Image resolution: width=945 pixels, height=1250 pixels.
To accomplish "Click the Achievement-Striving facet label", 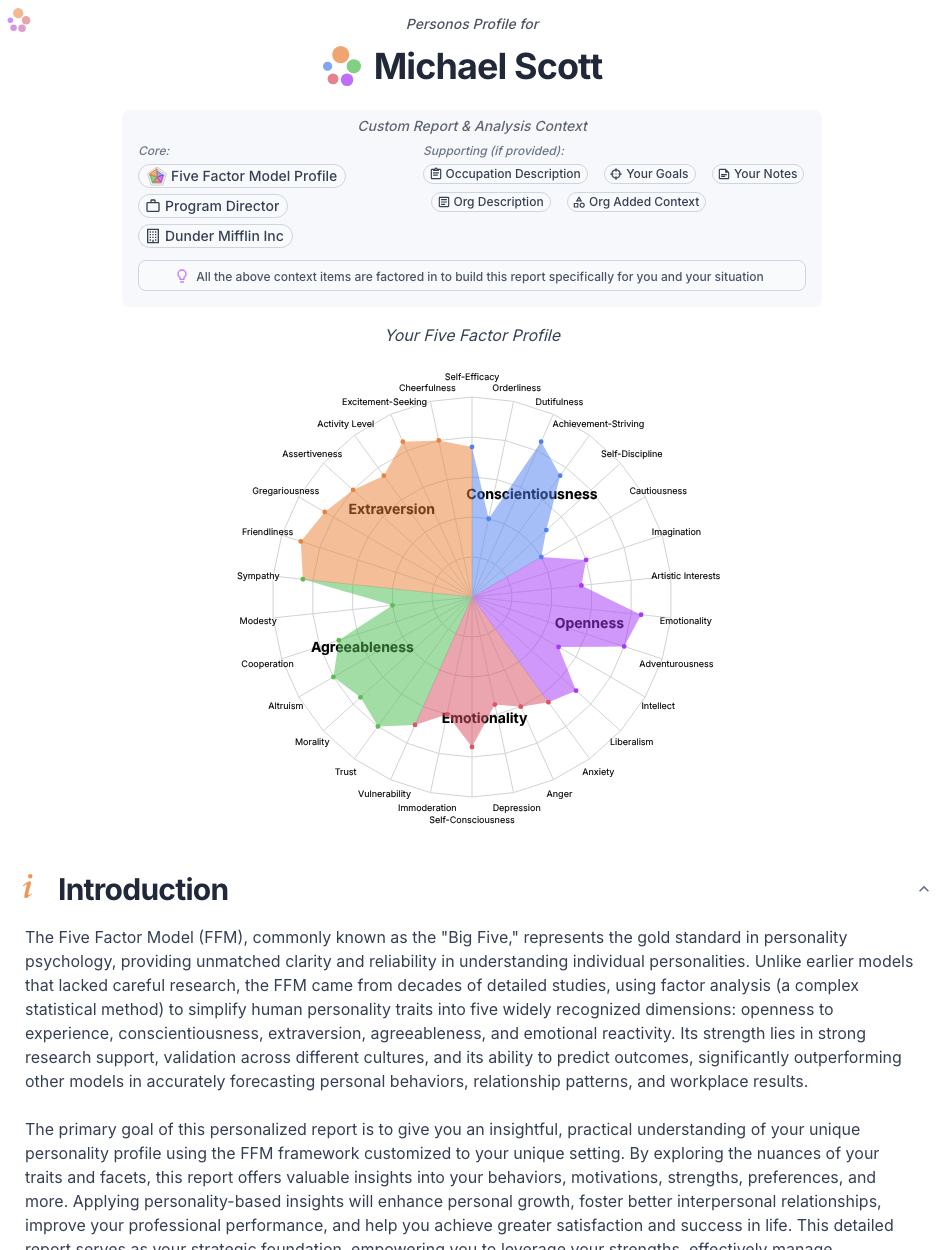I will point(598,424).
